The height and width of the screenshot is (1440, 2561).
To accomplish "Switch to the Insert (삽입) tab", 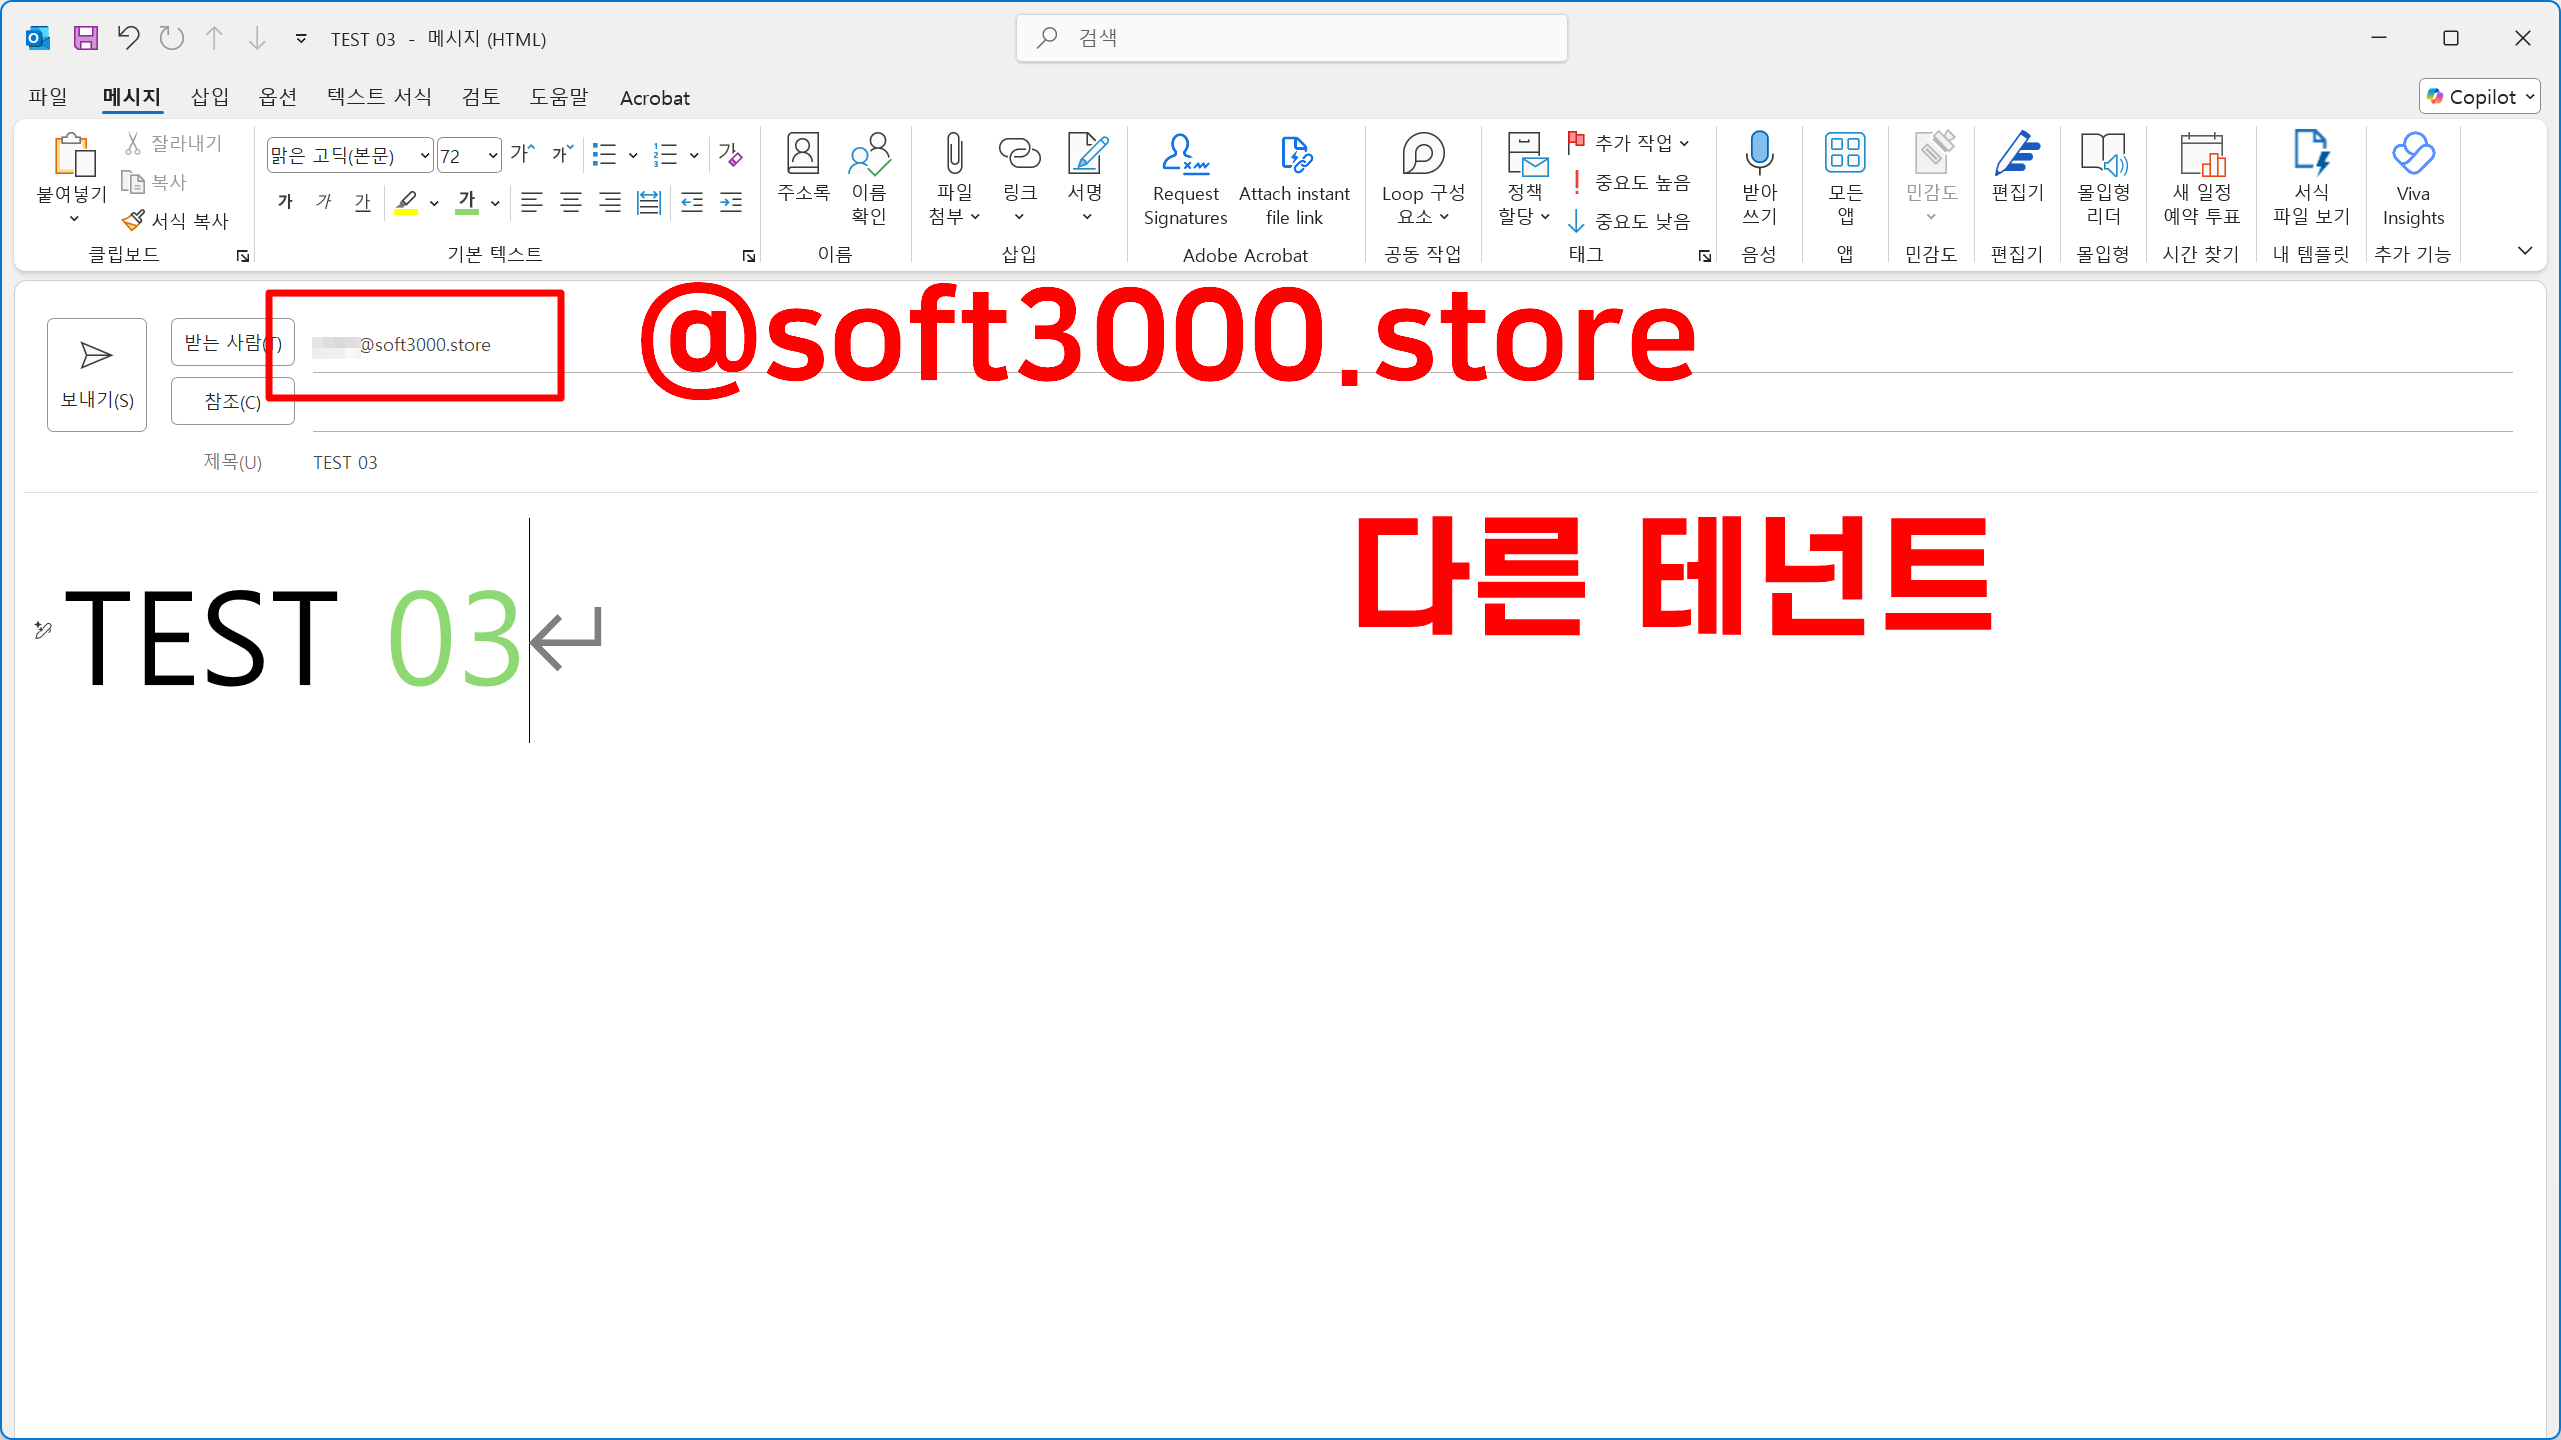I will coord(209,97).
